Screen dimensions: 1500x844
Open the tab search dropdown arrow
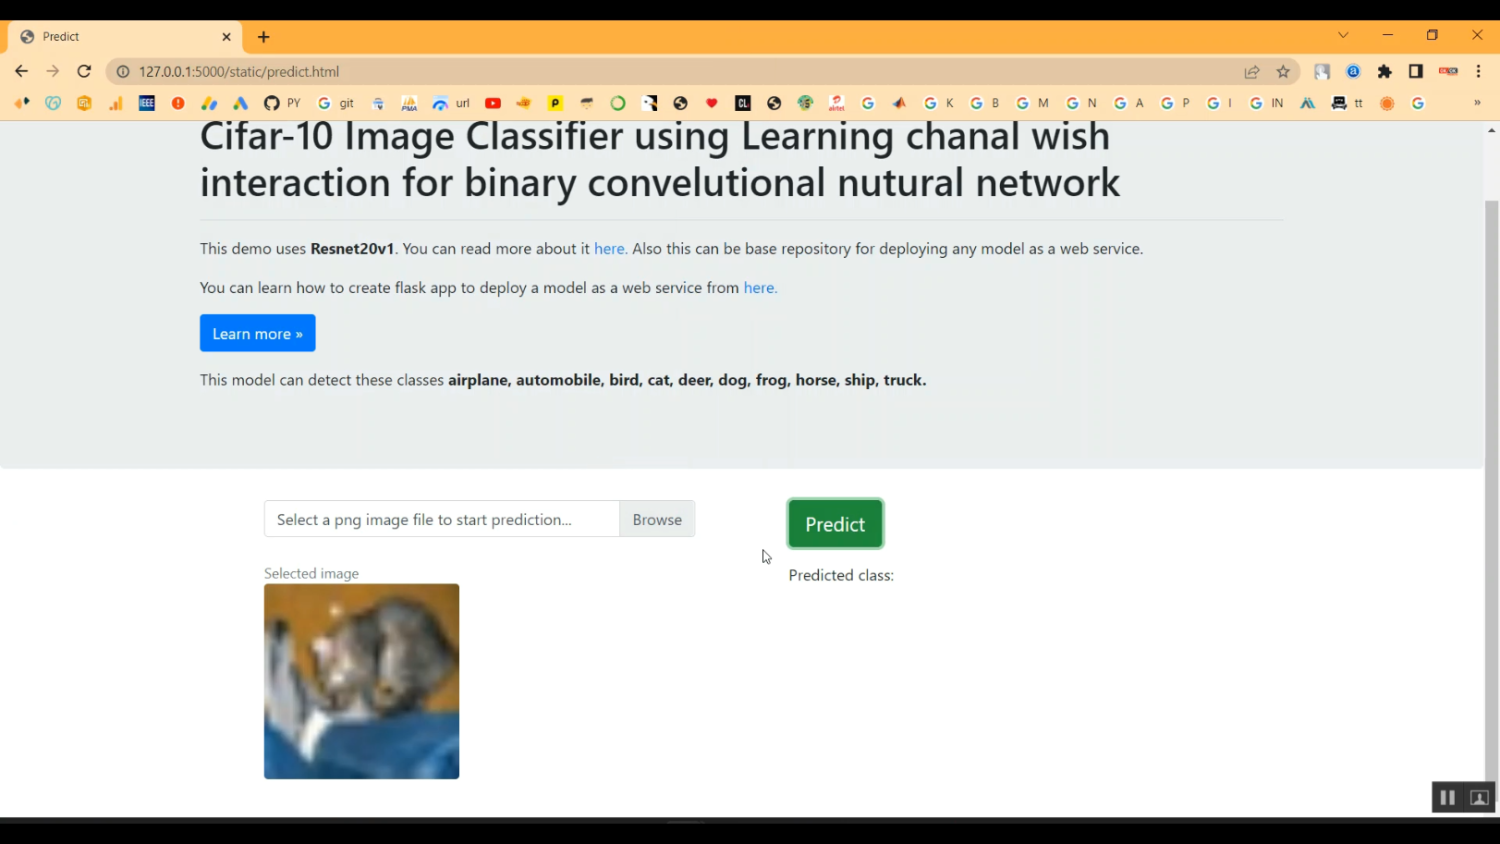1343,35
